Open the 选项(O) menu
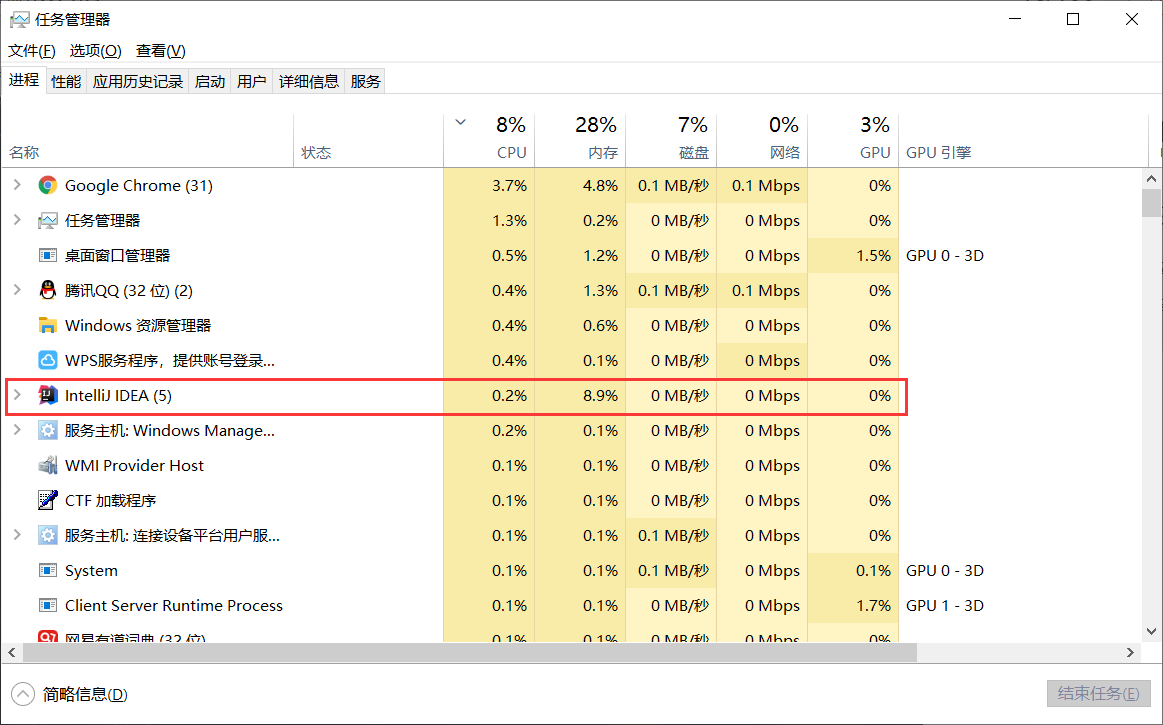The image size is (1163, 725). coord(96,50)
